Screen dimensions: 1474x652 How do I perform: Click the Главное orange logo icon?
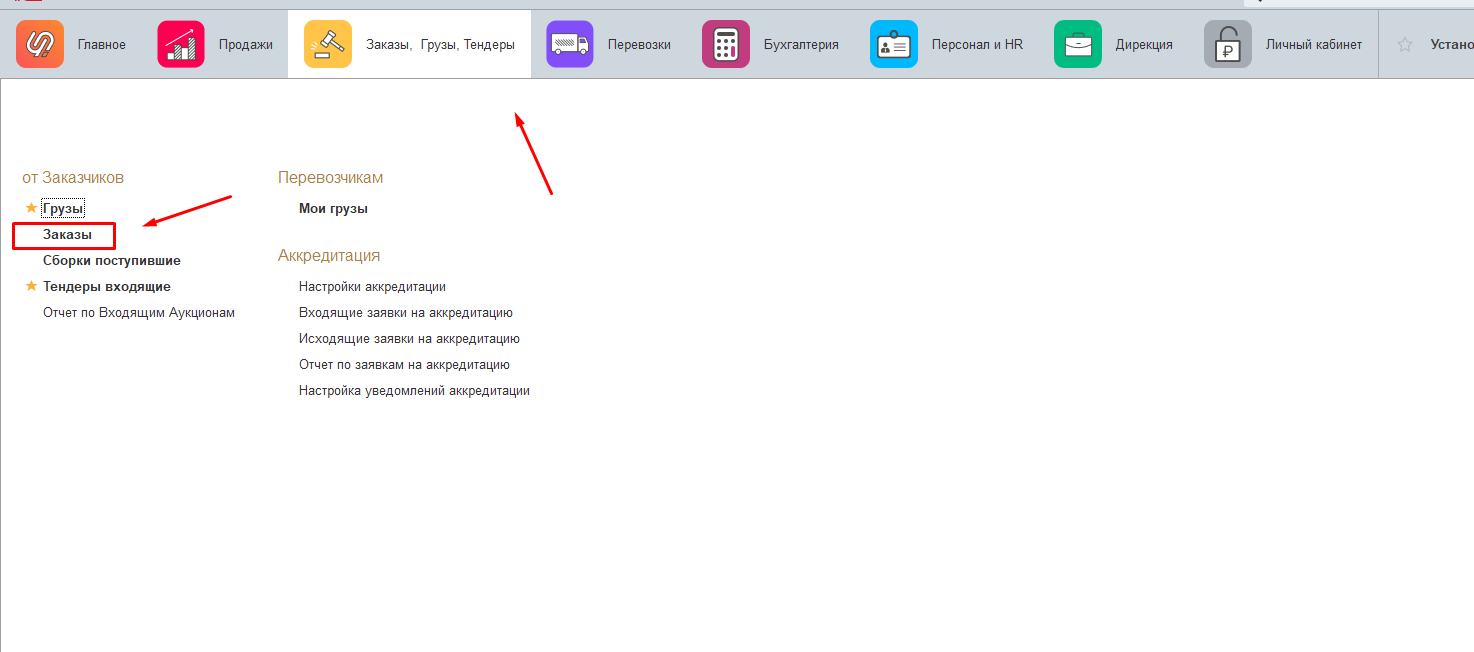[40, 44]
